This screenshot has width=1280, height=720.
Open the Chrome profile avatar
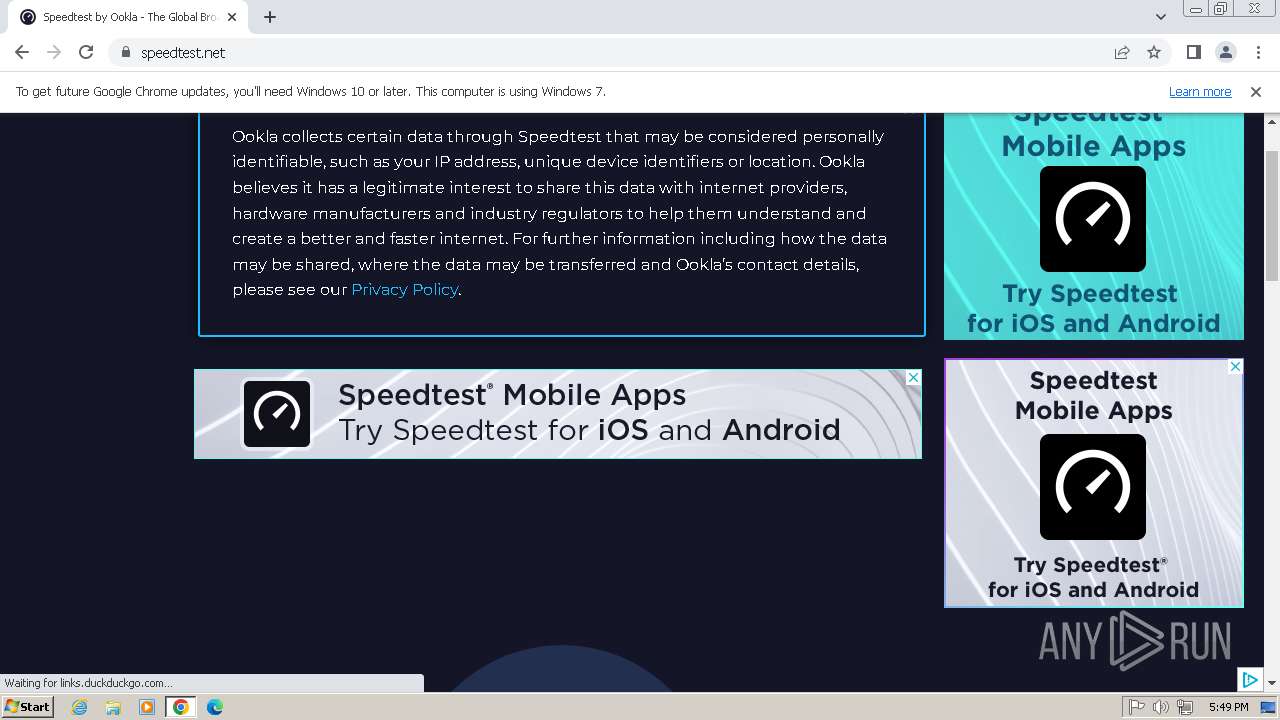click(x=1225, y=52)
